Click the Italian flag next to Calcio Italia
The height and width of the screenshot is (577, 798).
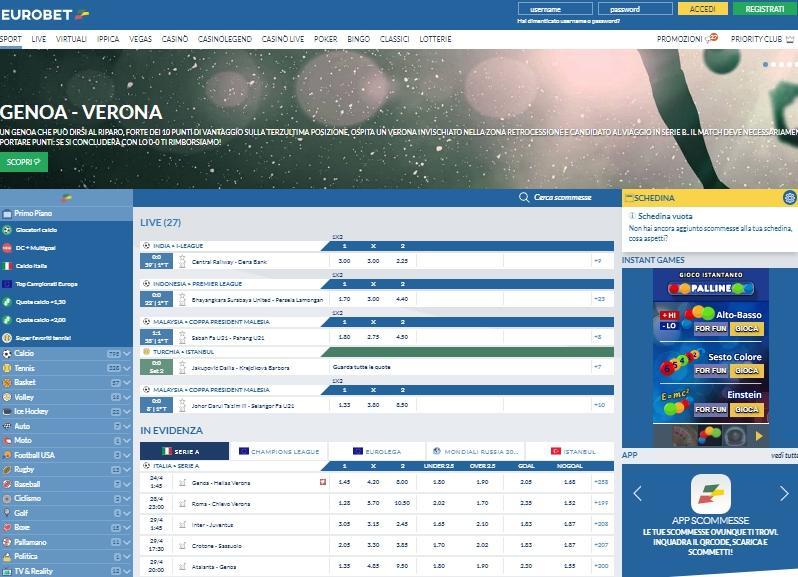7,266
